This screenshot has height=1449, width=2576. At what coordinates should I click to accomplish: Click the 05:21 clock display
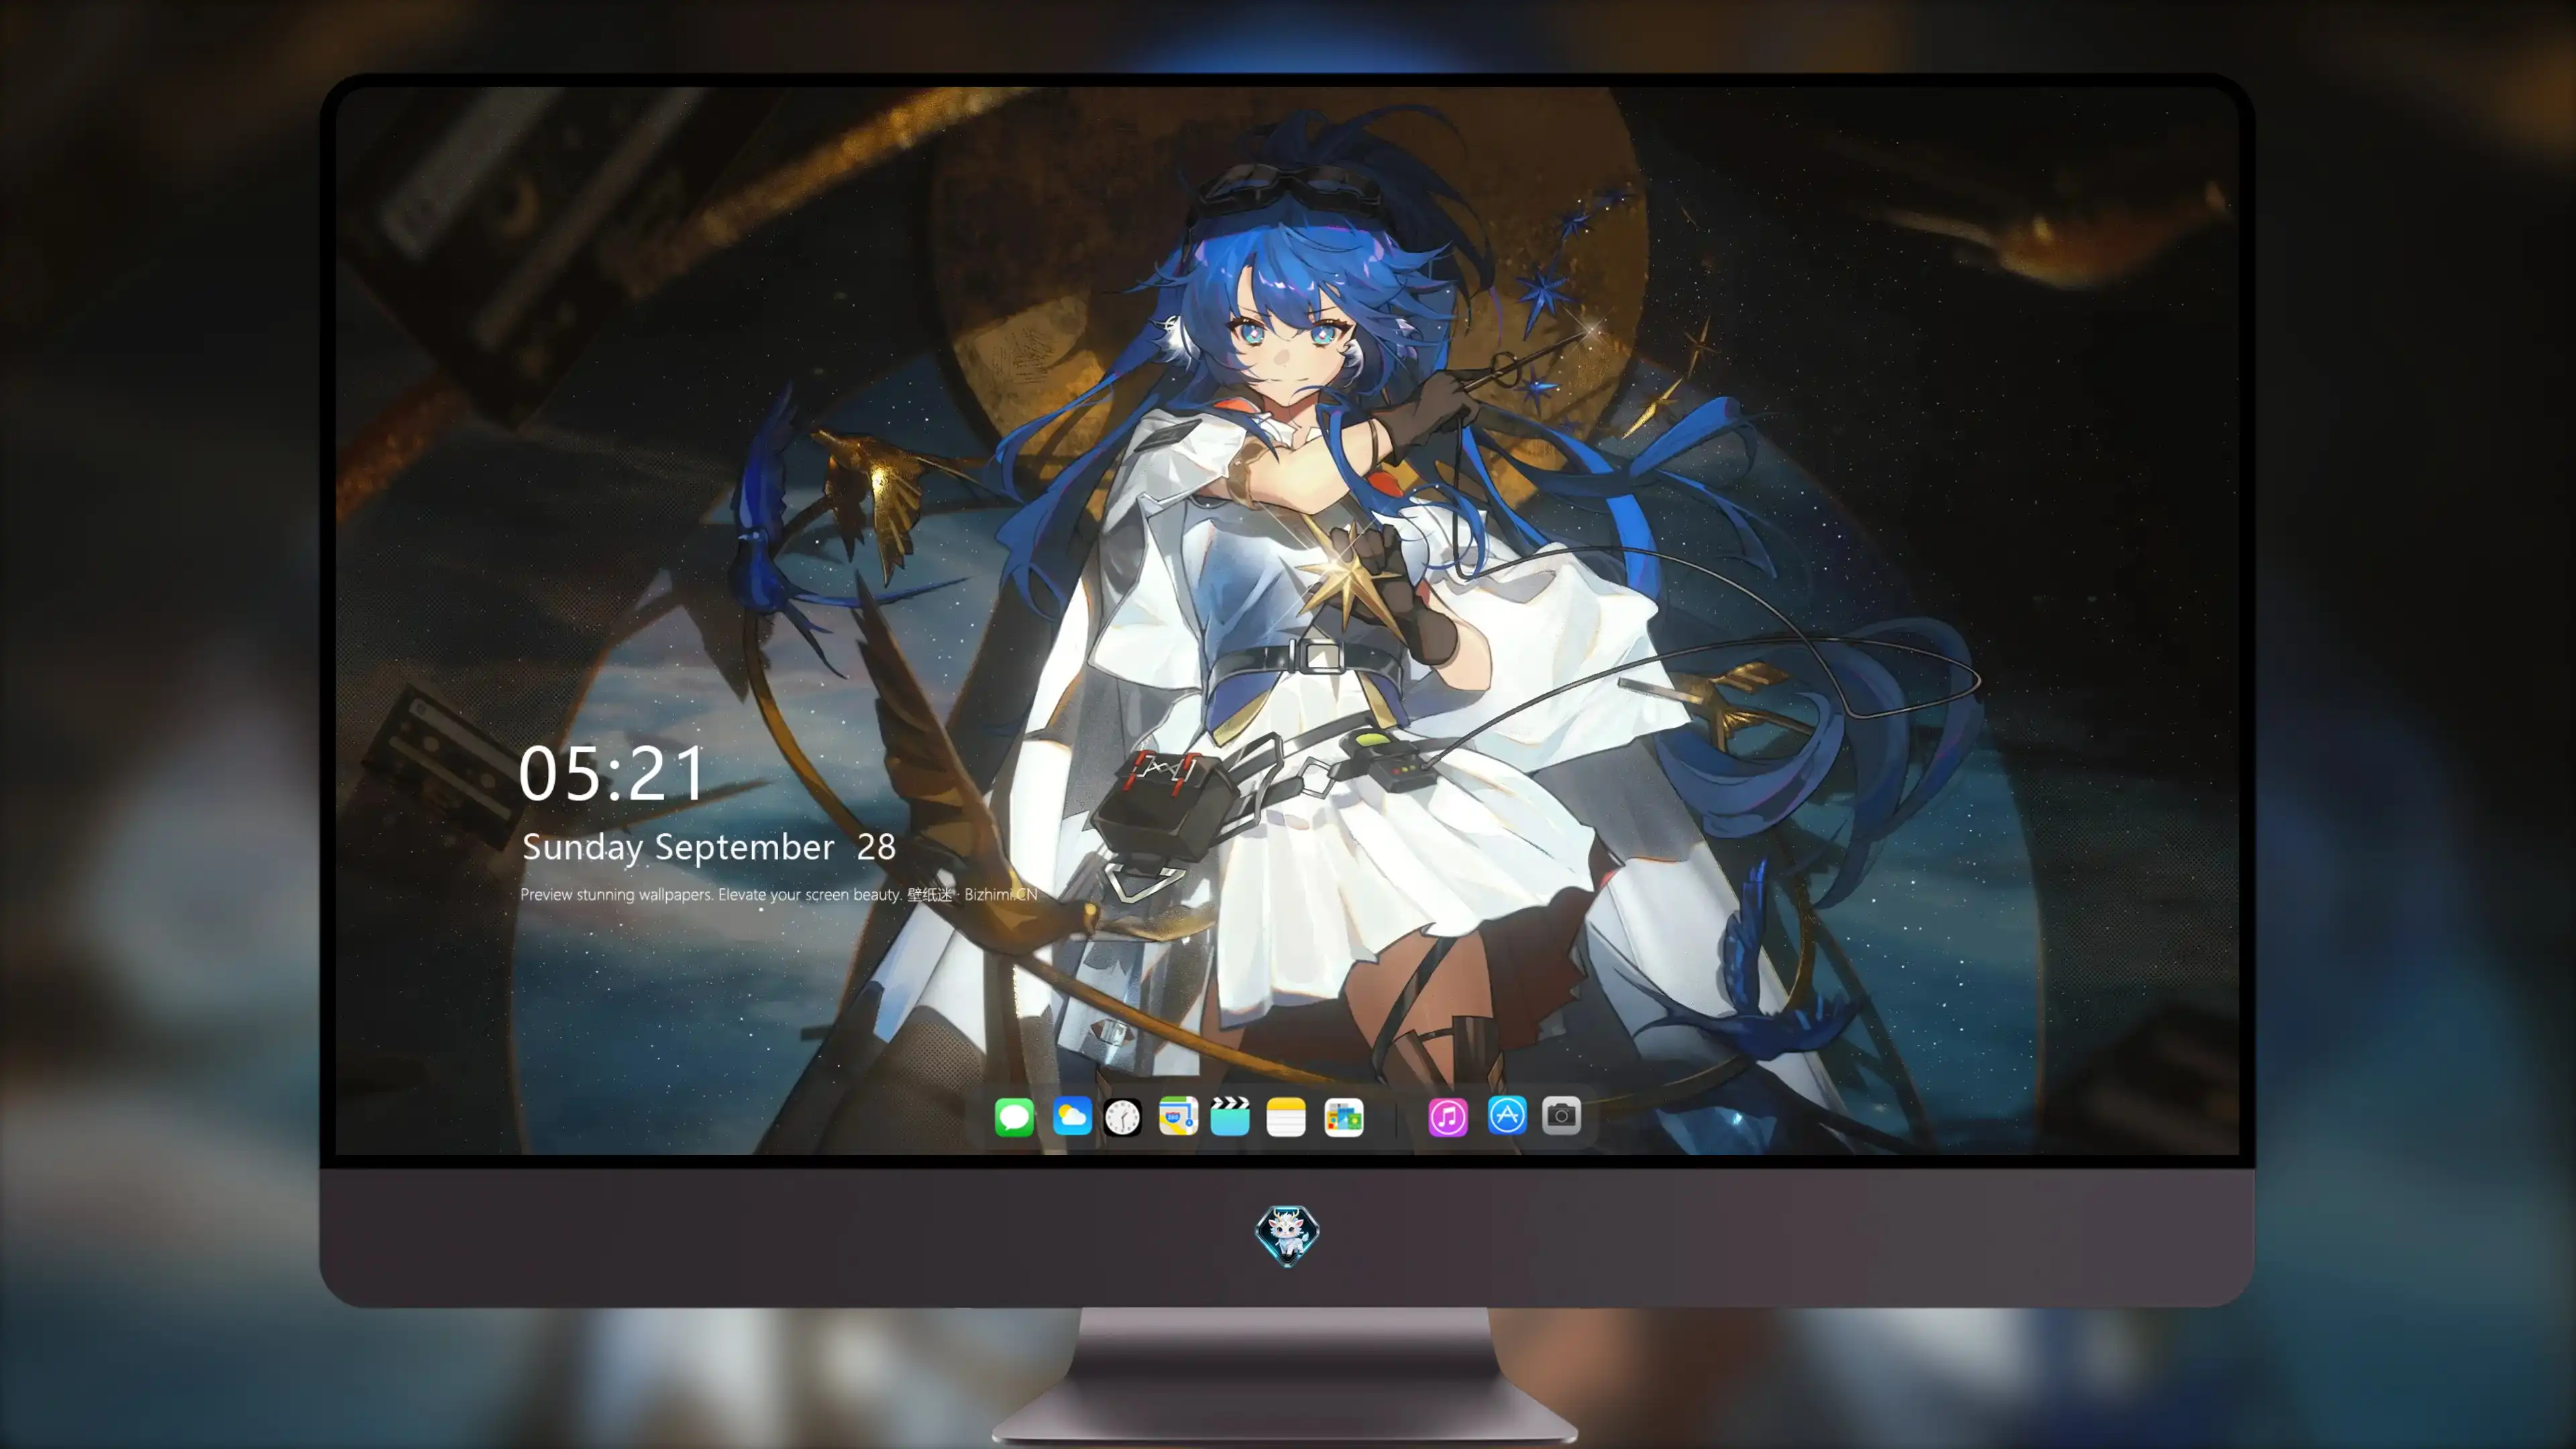612,773
